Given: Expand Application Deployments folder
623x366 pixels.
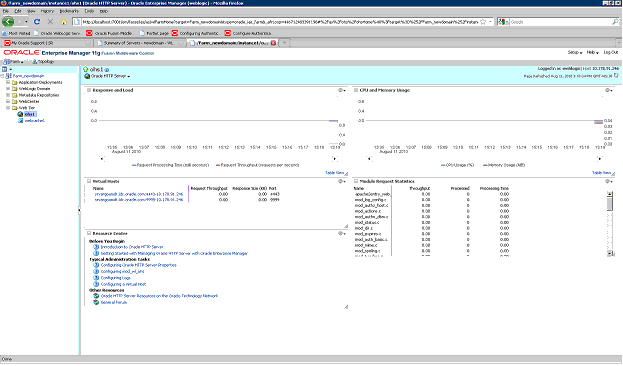Looking at the screenshot, I should 8,82.
